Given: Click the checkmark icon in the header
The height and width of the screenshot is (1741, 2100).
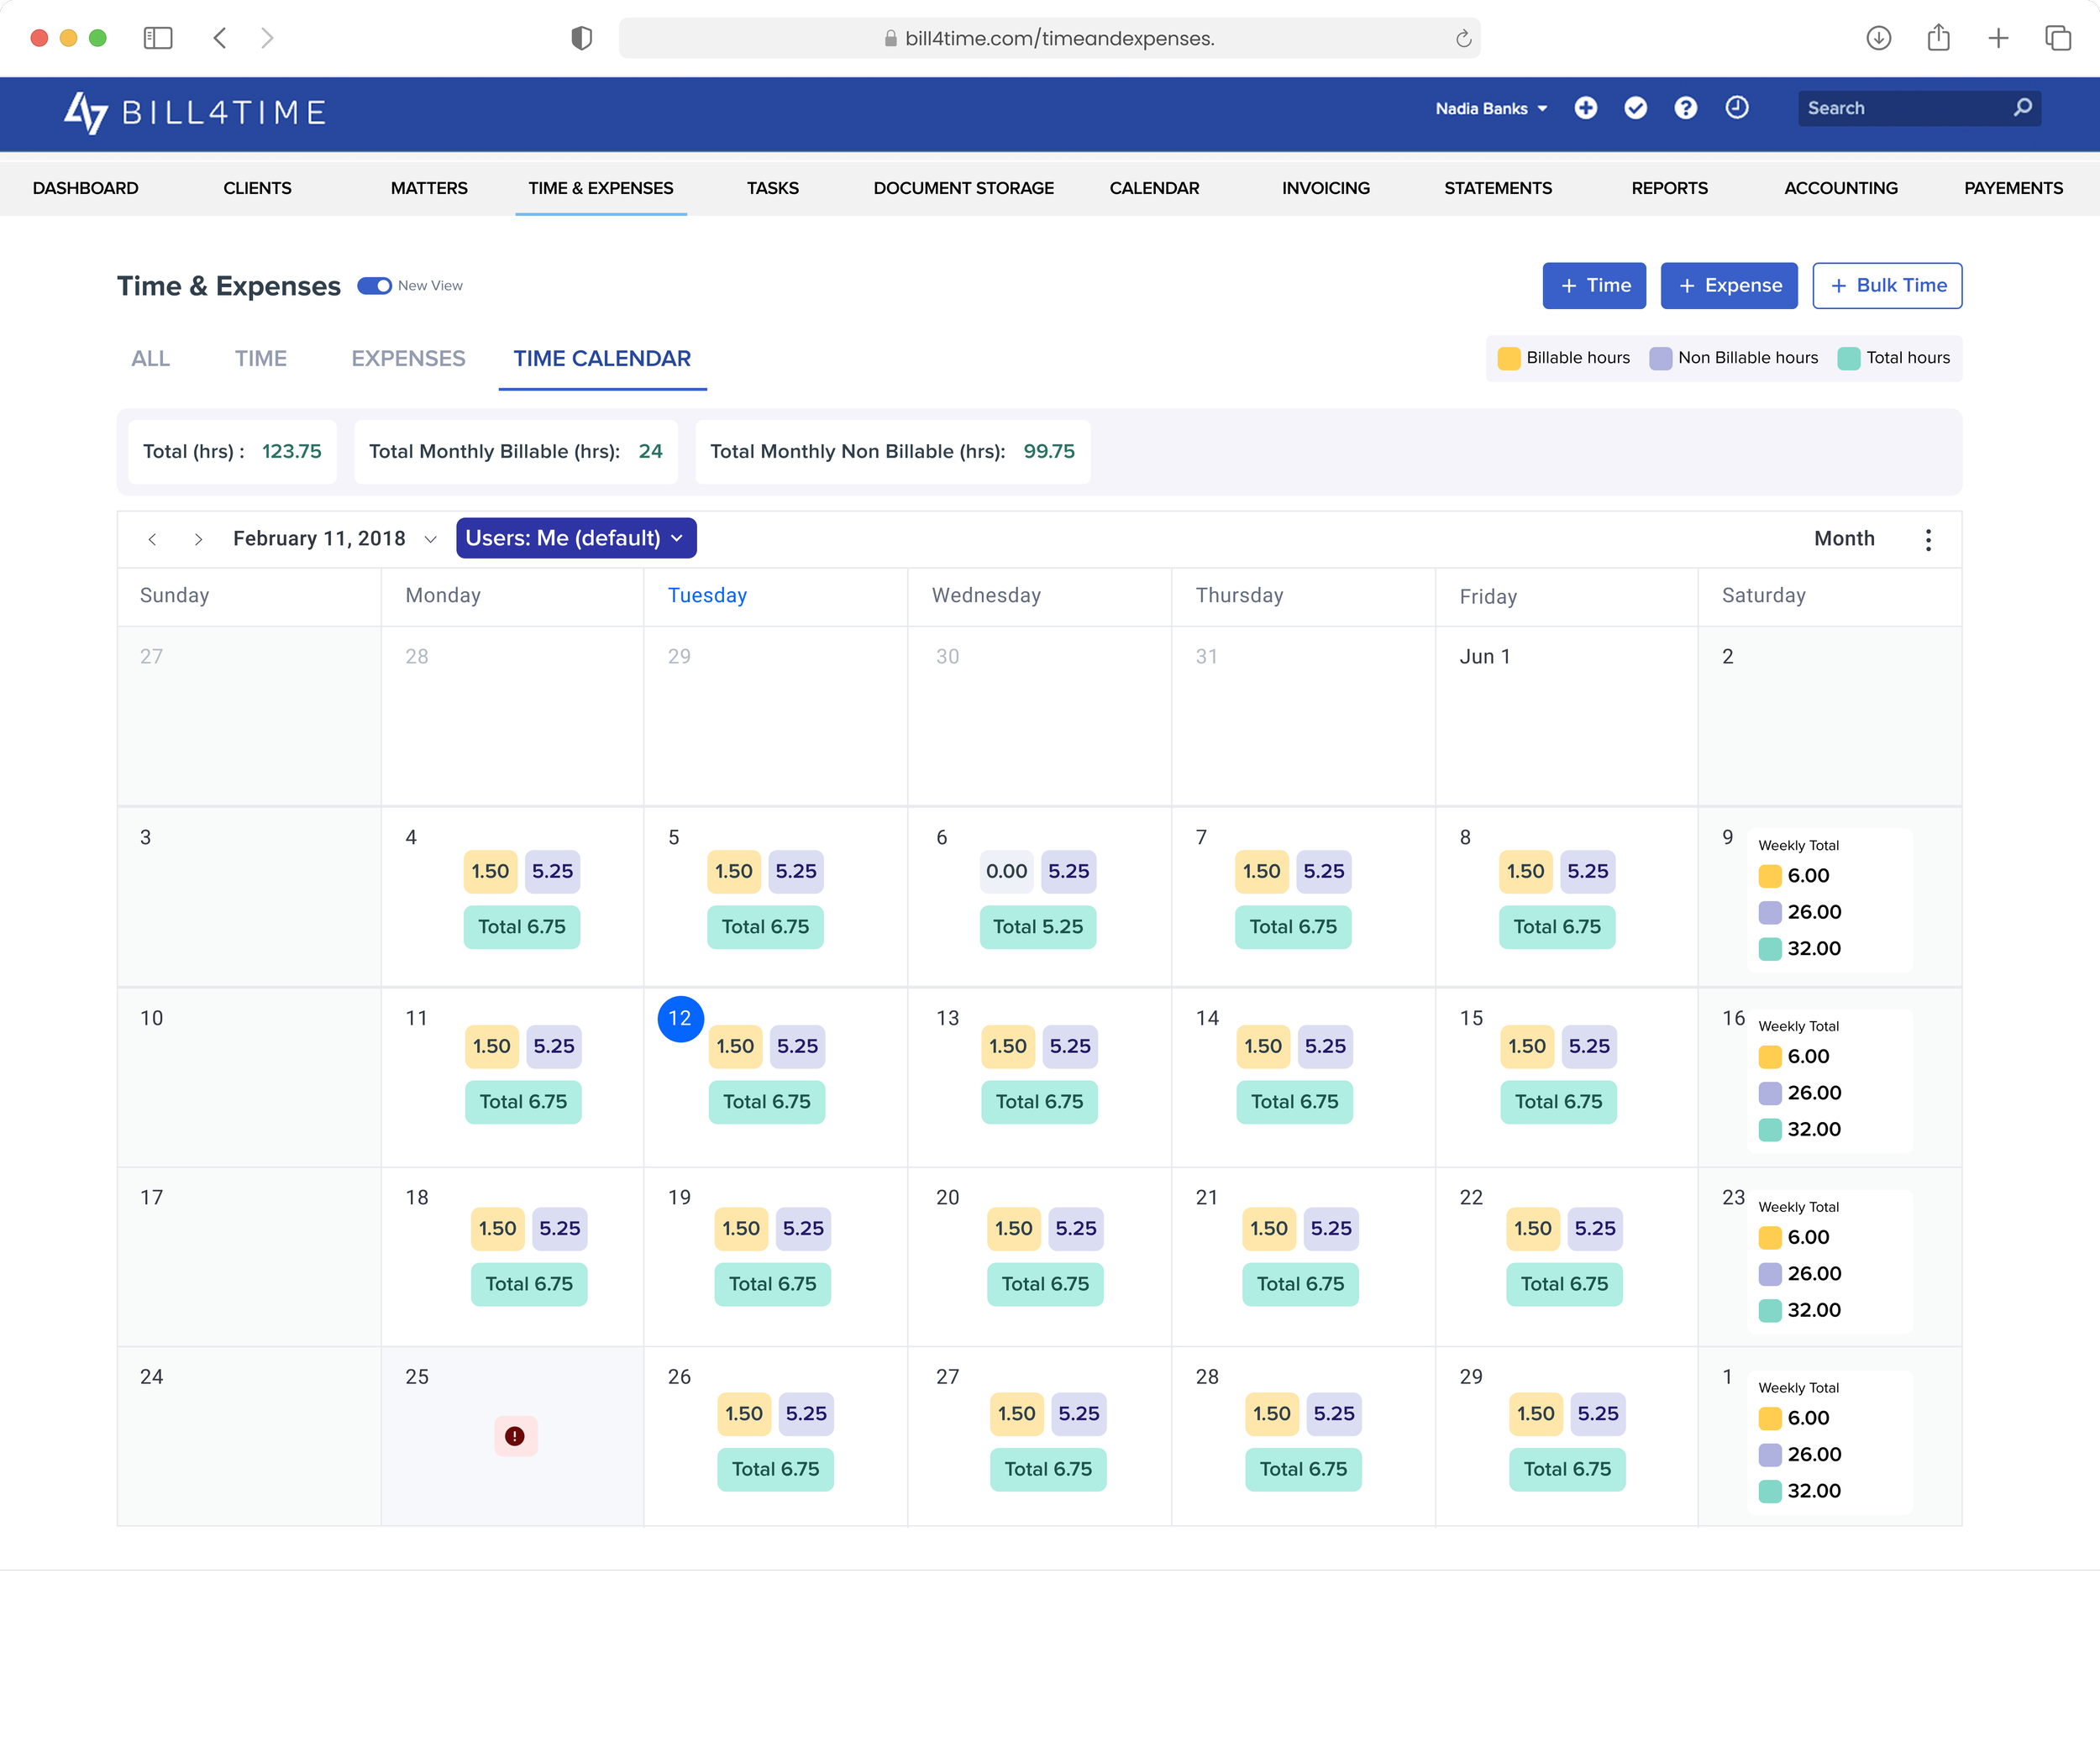Looking at the screenshot, I should click(x=1637, y=107).
